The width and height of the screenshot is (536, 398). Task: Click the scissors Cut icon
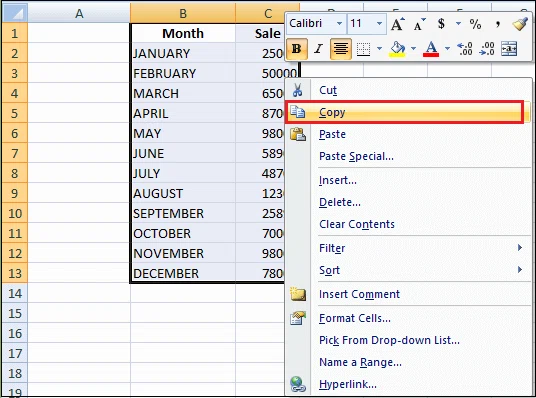297,90
